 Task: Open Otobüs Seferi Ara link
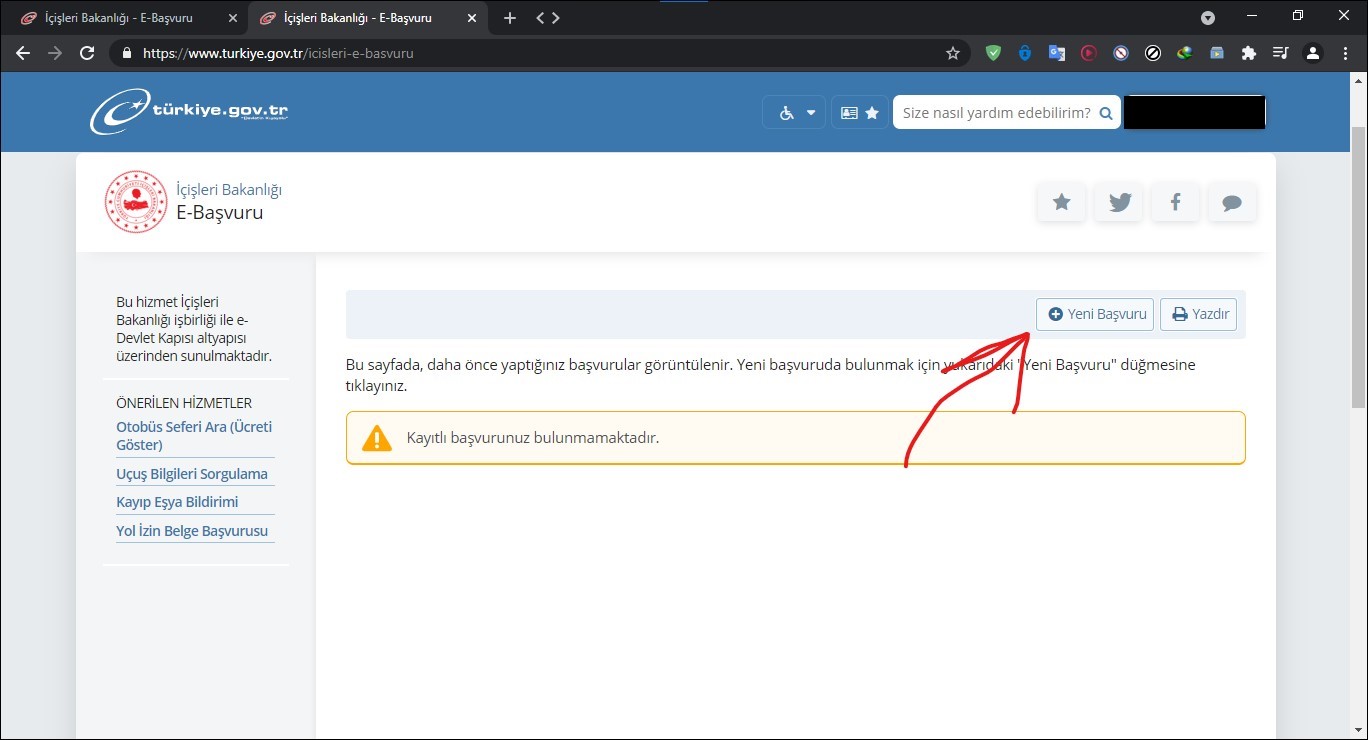coord(194,435)
